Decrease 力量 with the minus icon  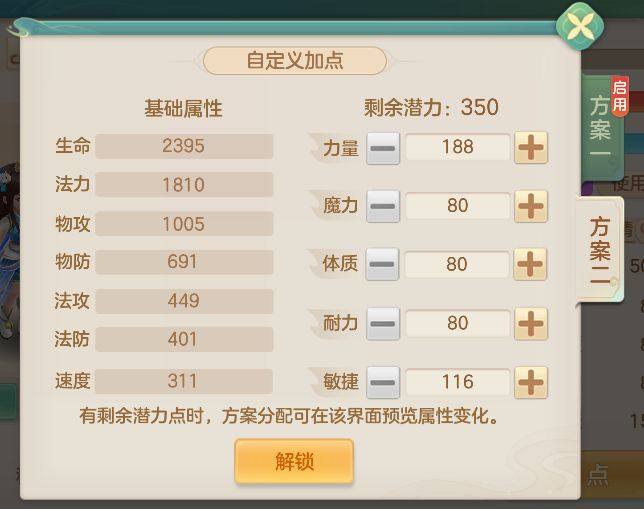pyautogui.click(x=383, y=148)
